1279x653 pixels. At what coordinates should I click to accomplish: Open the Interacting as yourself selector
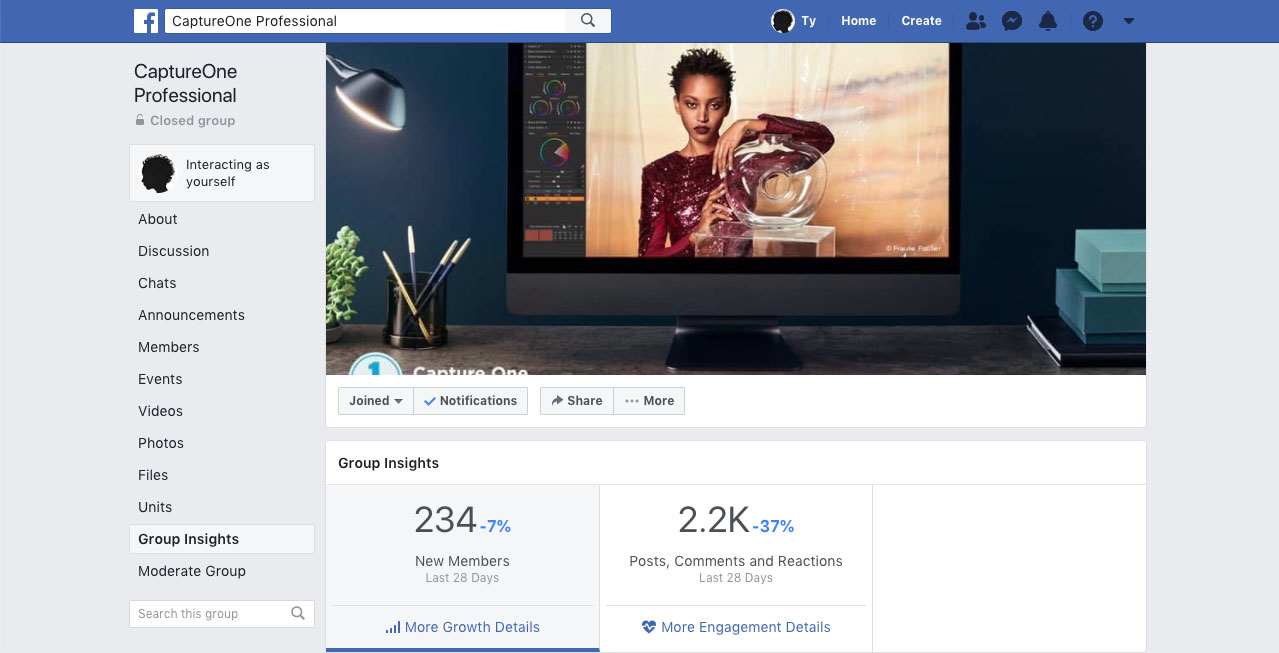pyautogui.click(x=222, y=173)
